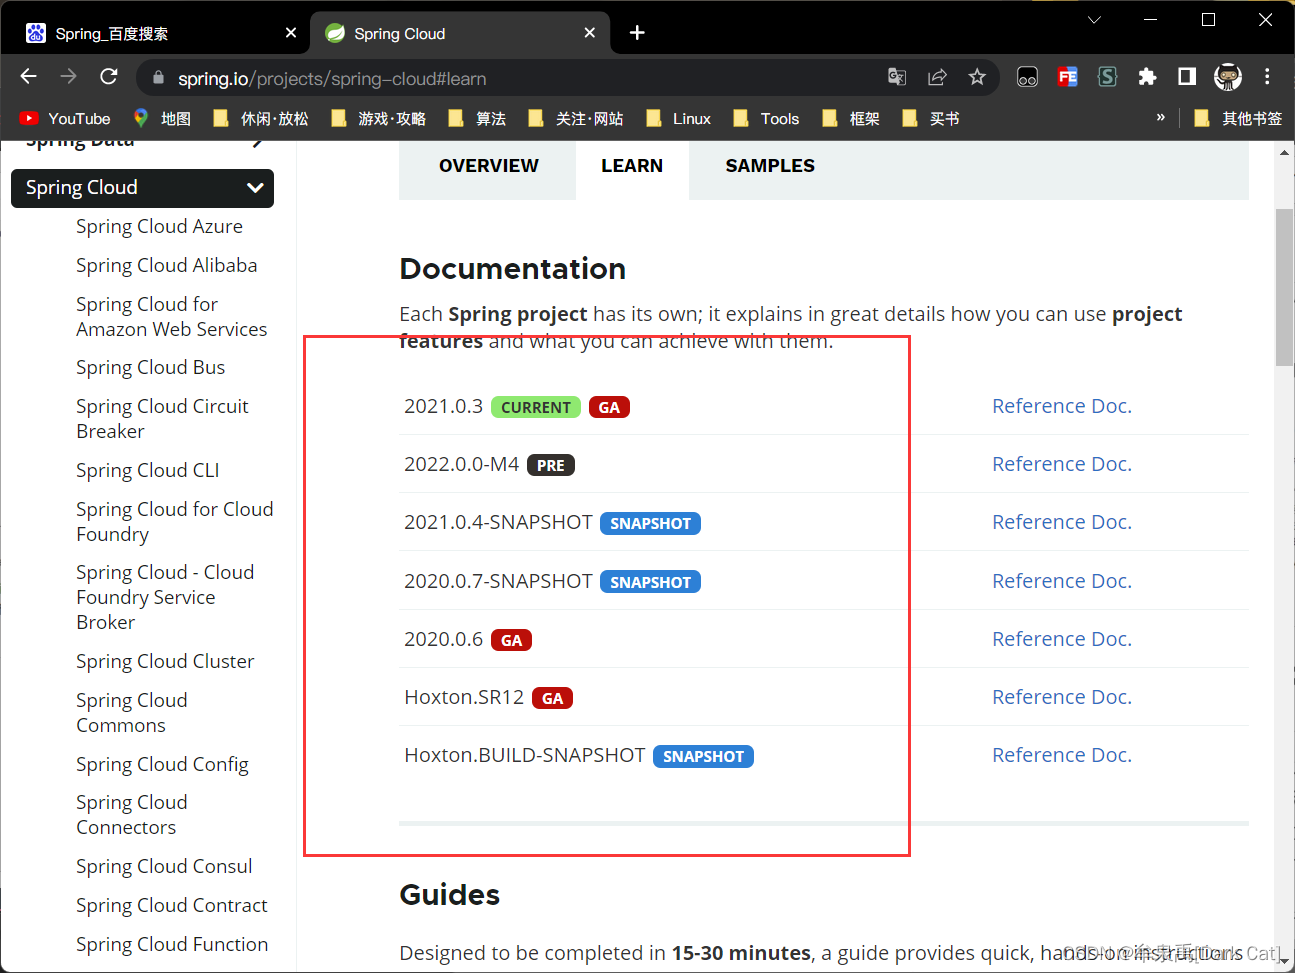Click the page vertical scrollbar thumb
The width and height of the screenshot is (1295, 973).
tap(1284, 288)
